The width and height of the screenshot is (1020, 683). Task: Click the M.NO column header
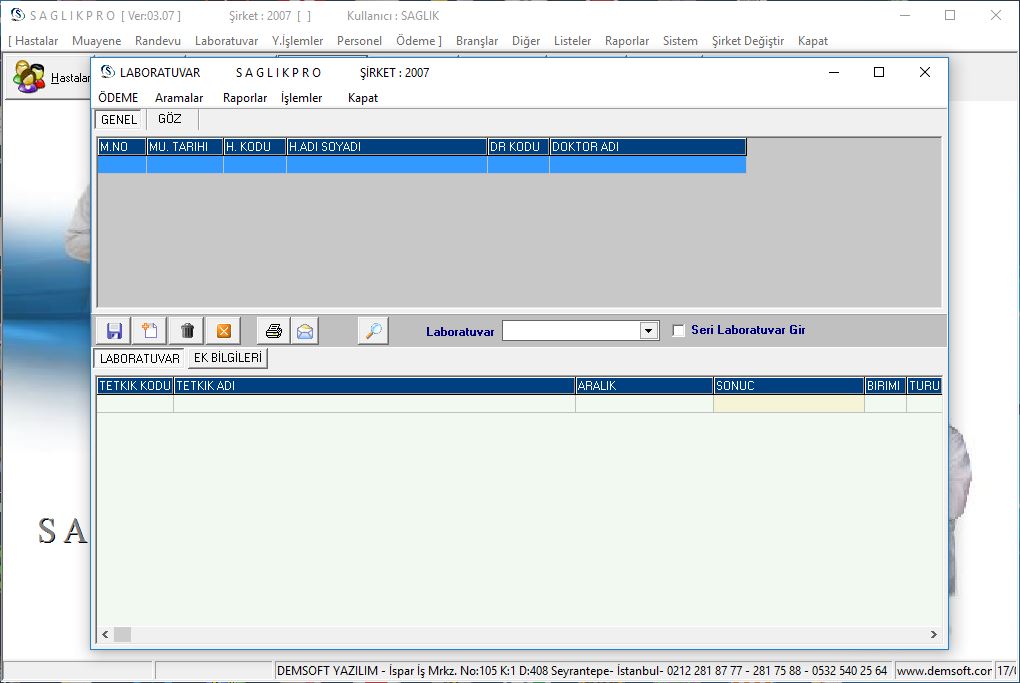pos(122,146)
